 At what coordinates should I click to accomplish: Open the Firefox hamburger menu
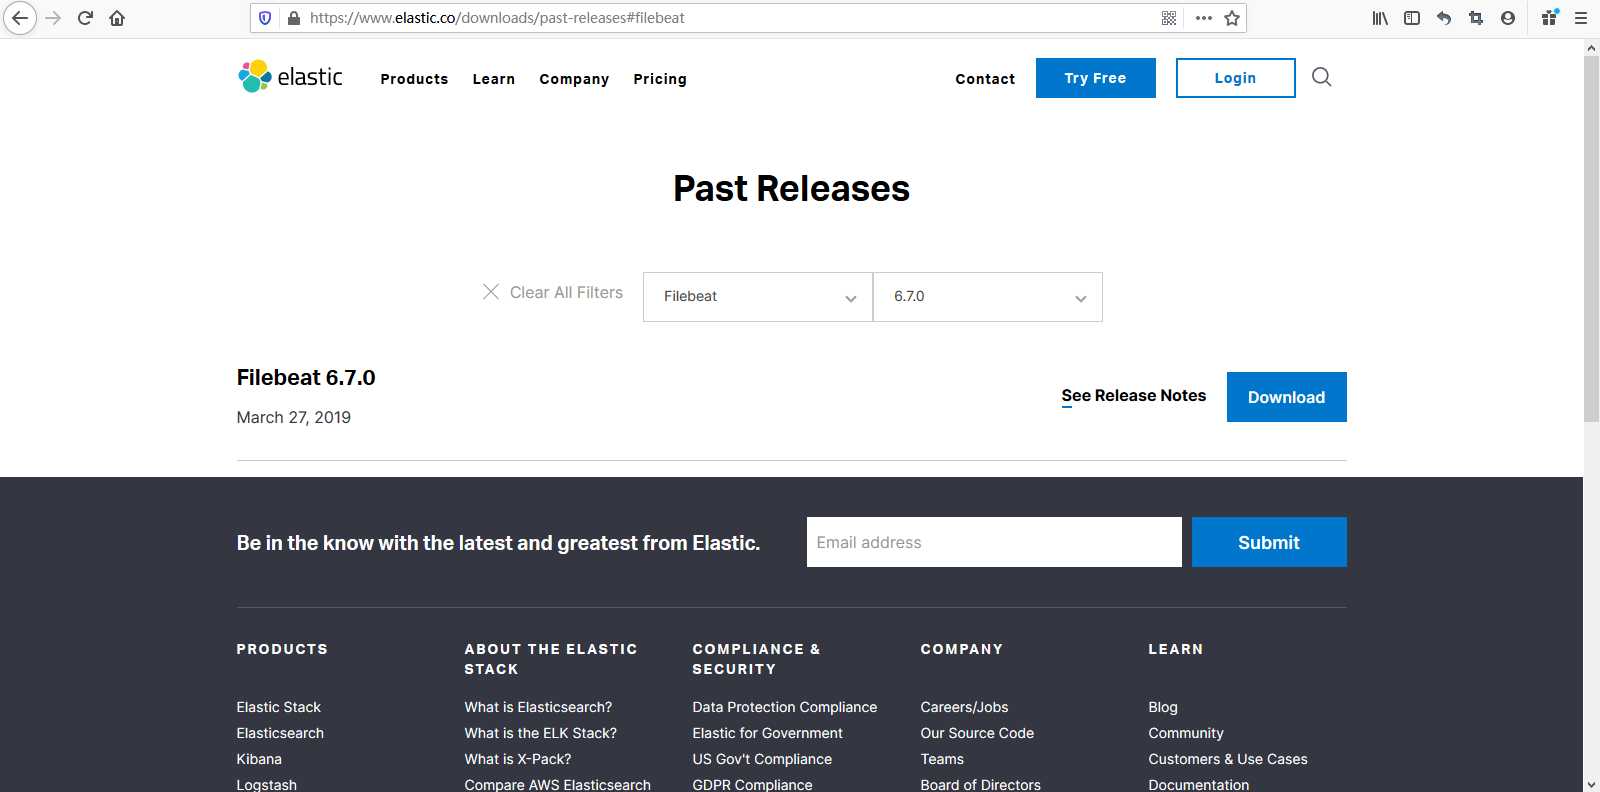1581,18
